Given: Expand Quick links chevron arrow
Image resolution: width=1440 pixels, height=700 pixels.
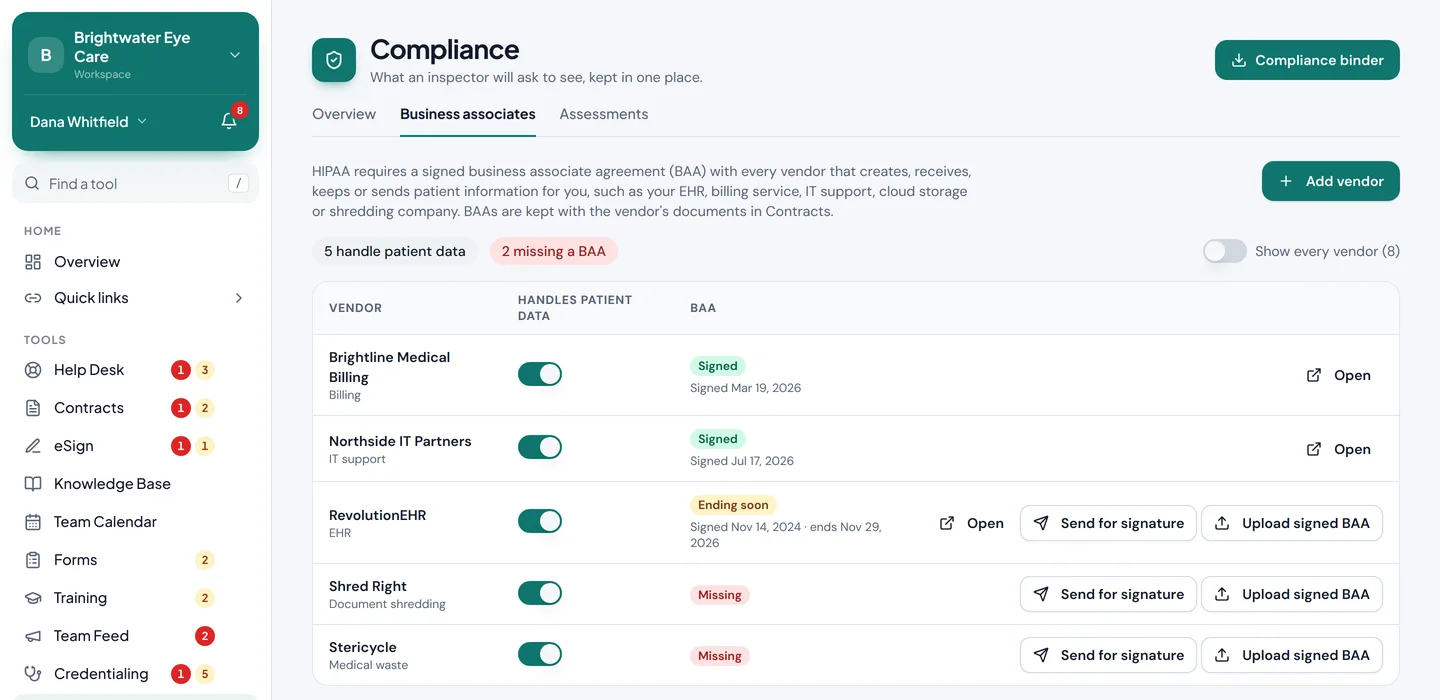Looking at the screenshot, I should tap(239, 298).
